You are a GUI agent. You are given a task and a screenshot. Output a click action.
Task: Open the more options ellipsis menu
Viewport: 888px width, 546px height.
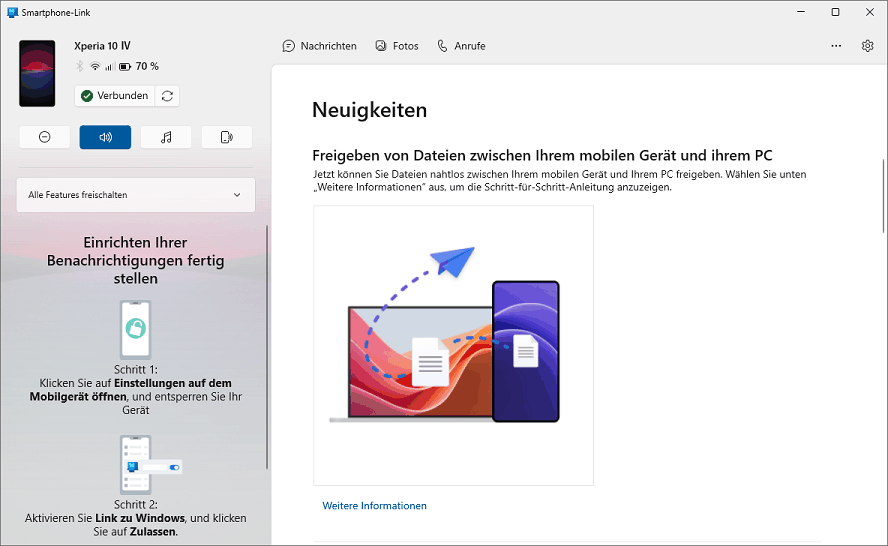(x=836, y=46)
